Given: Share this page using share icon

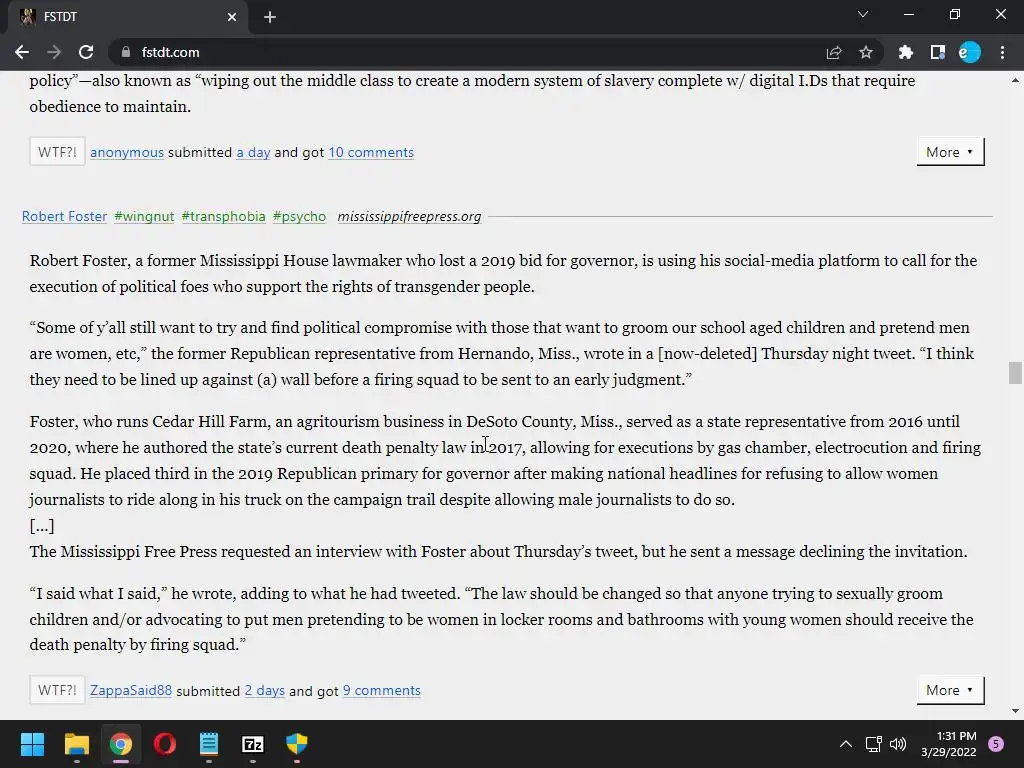Looking at the screenshot, I should tap(834, 52).
